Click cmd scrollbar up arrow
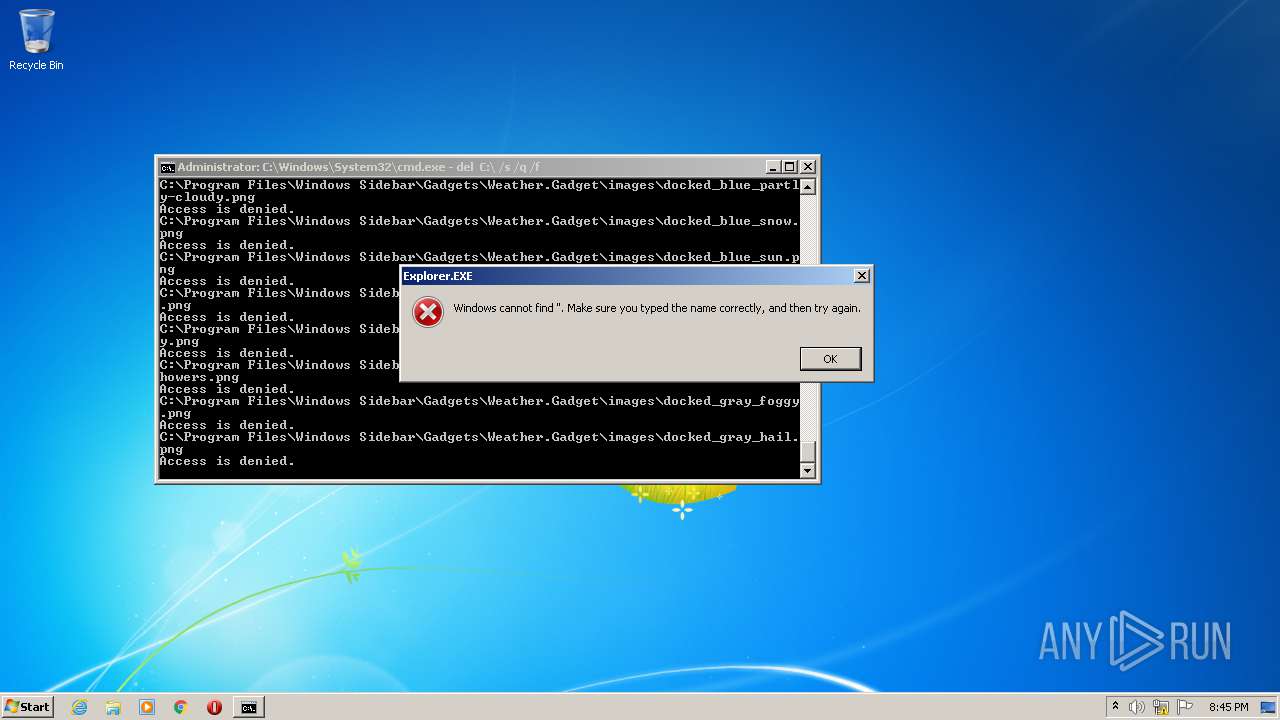 pyautogui.click(x=808, y=186)
